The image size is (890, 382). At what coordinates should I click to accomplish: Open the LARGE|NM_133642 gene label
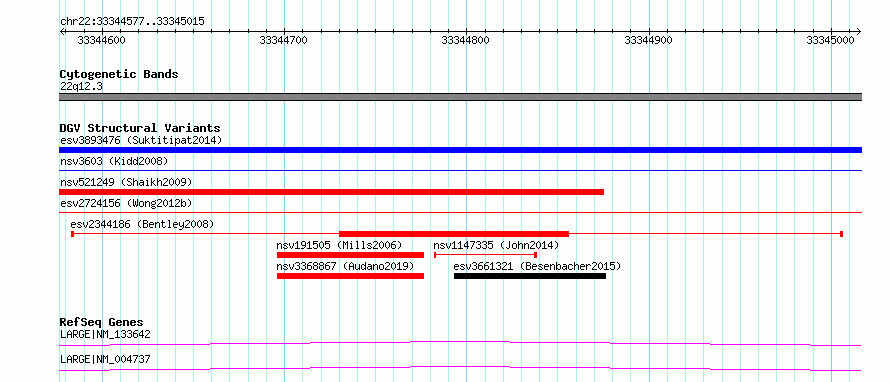pos(106,334)
